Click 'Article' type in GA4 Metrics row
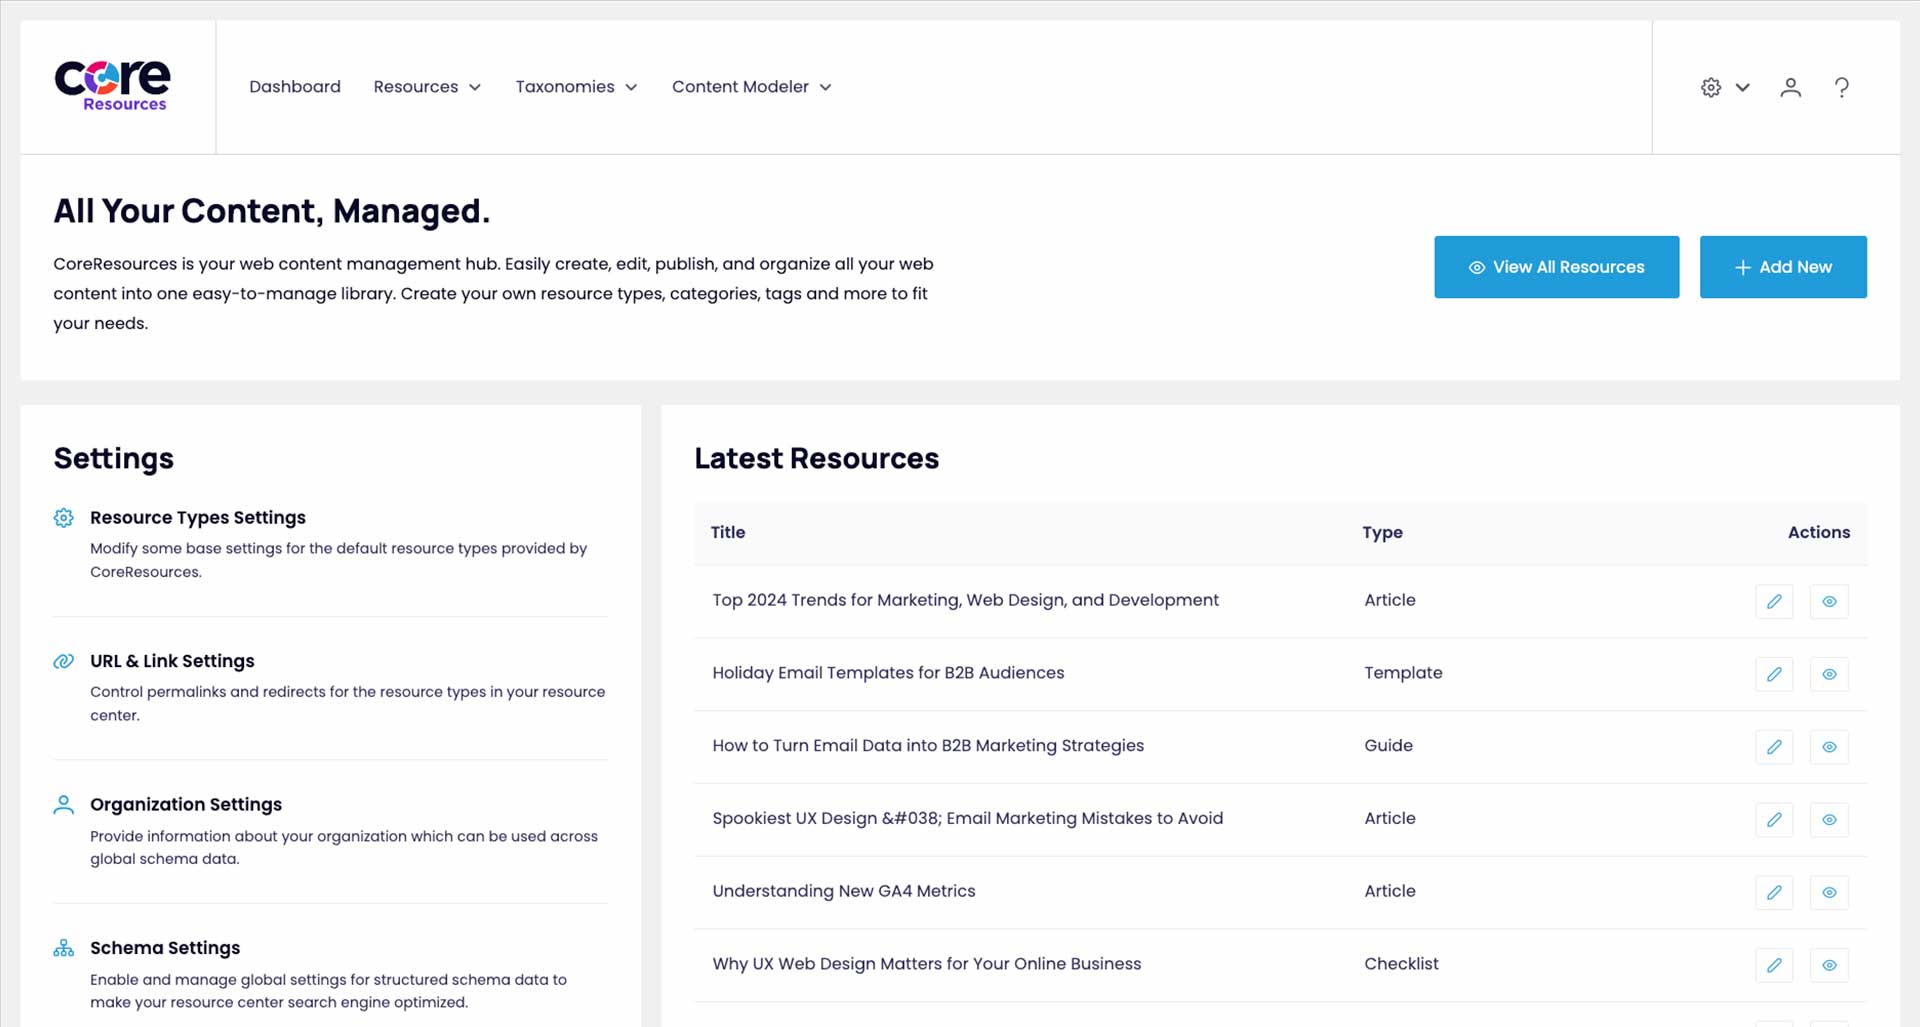The image size is (1920, 1027). [1390, 891]
